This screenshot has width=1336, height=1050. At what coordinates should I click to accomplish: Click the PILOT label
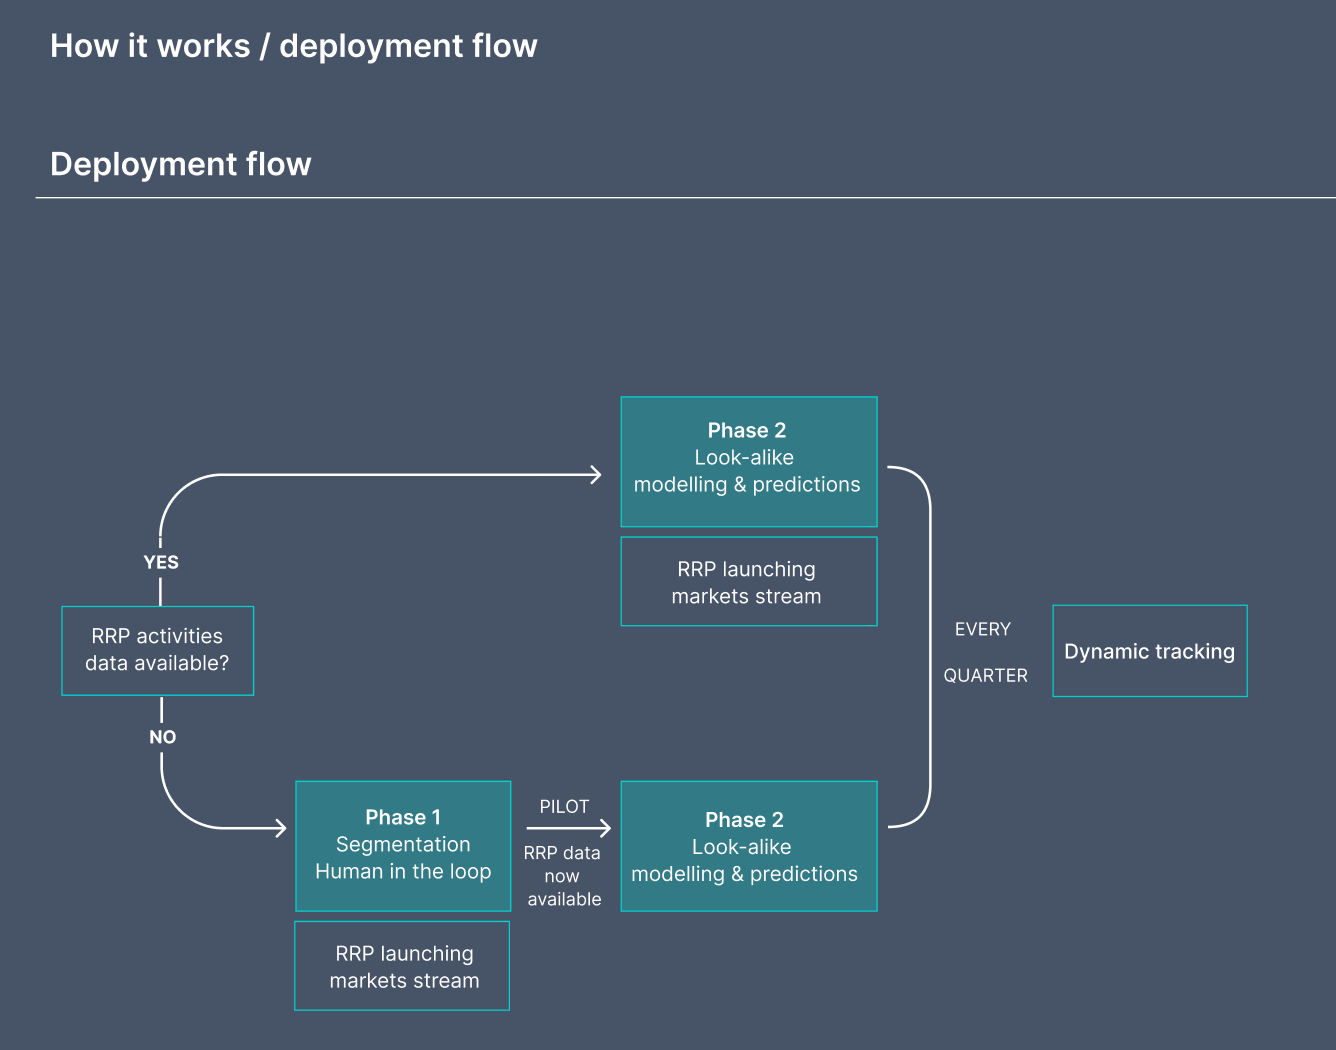(564, 807)
